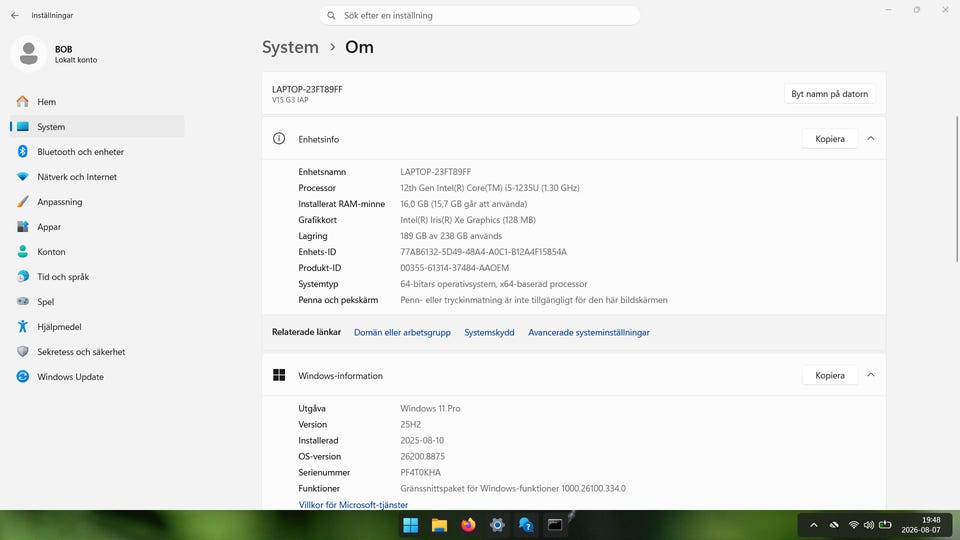The width and height of the screenshot is (960, 540).
Task: Open the BOB user profile avatar
Action: point(28,54)
